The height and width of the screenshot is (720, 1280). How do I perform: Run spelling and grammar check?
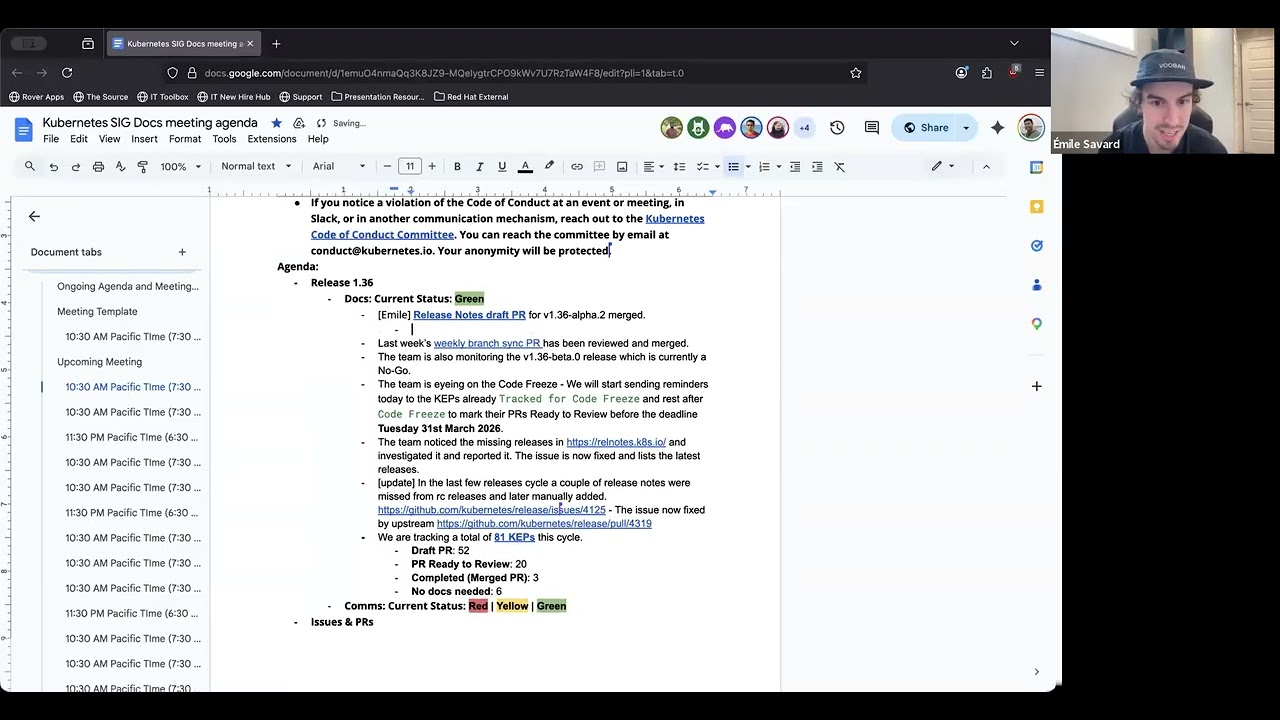tap(120, 166)
